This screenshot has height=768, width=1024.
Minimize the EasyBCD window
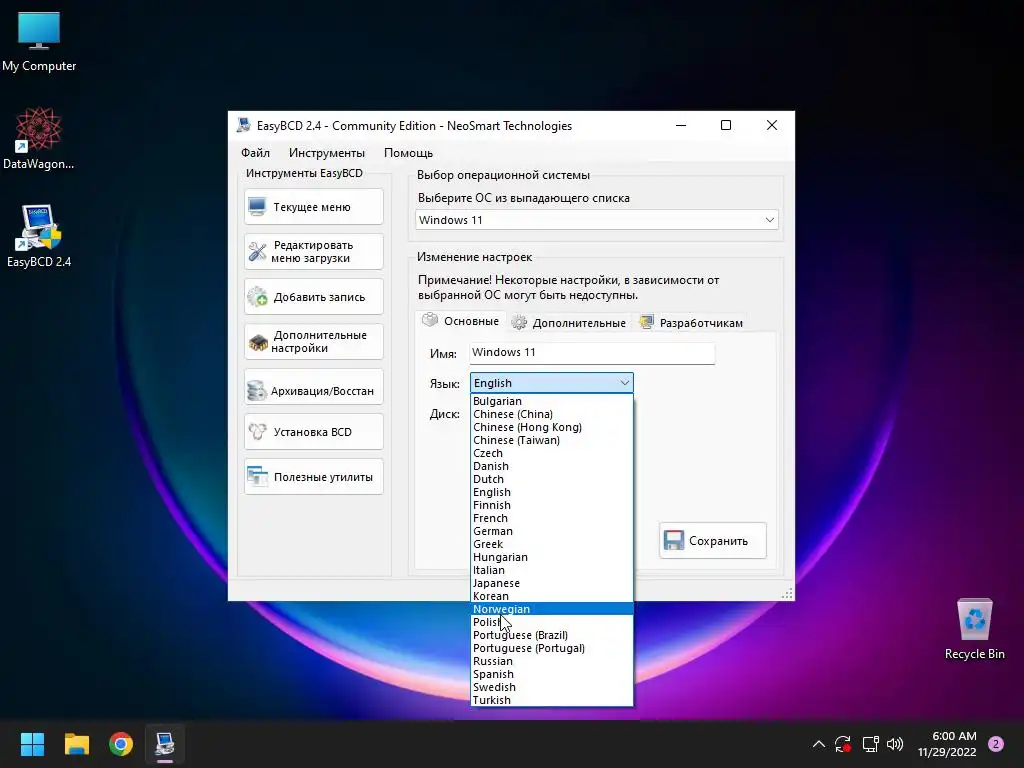pos(681,125)
